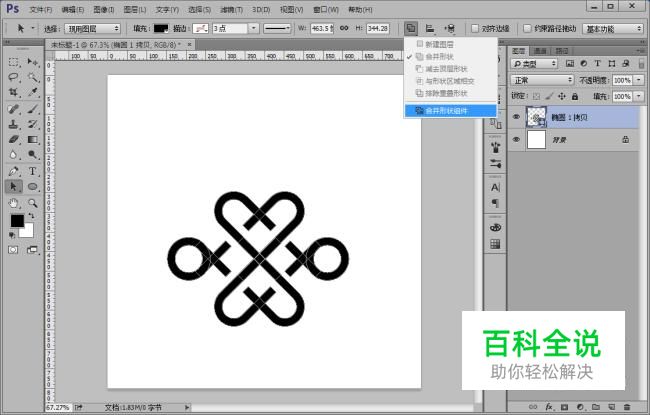Toggle lock image pixels brush icon
650x415 pixels.
[x=549, y=96]
